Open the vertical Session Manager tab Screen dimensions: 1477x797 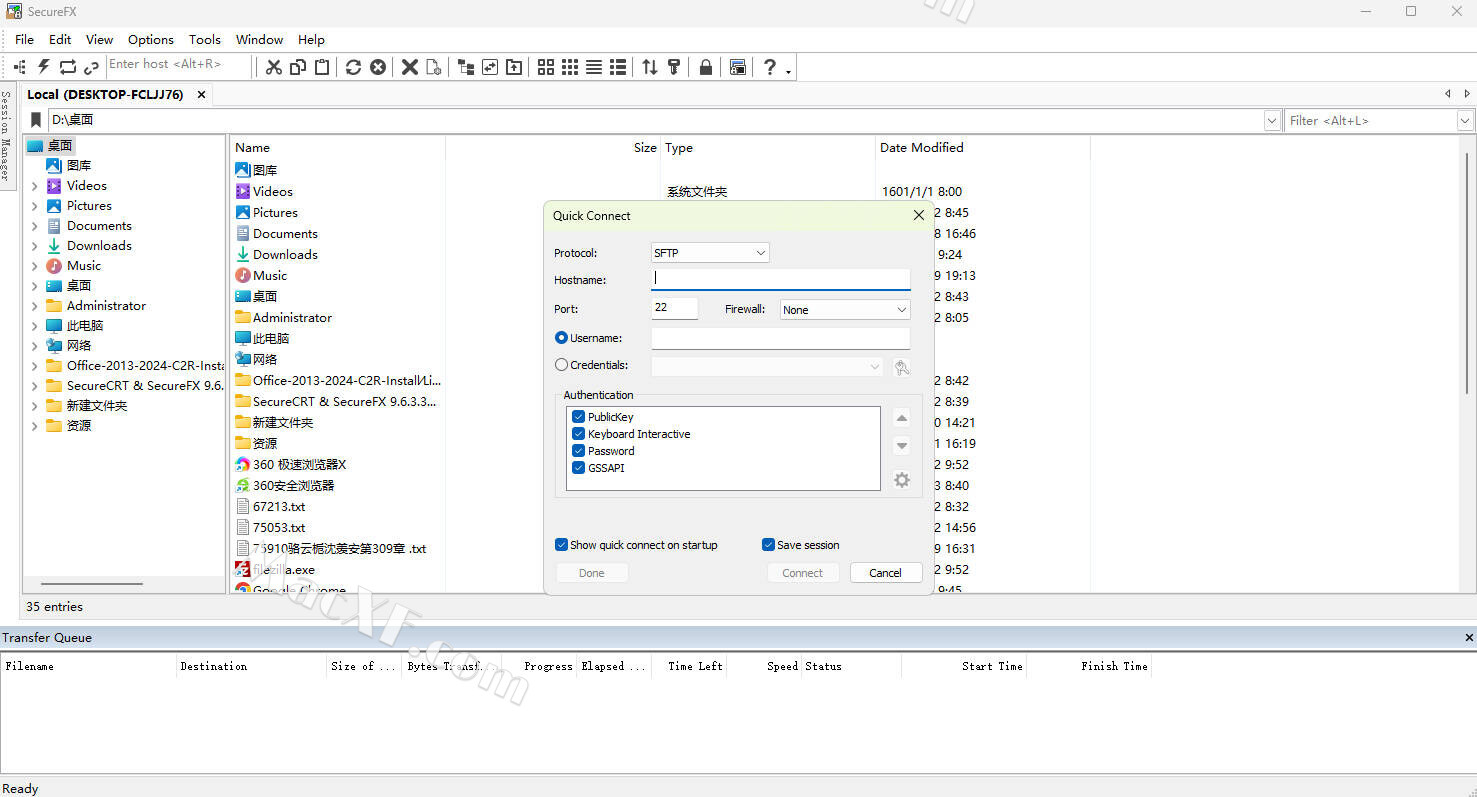point(6,135)
